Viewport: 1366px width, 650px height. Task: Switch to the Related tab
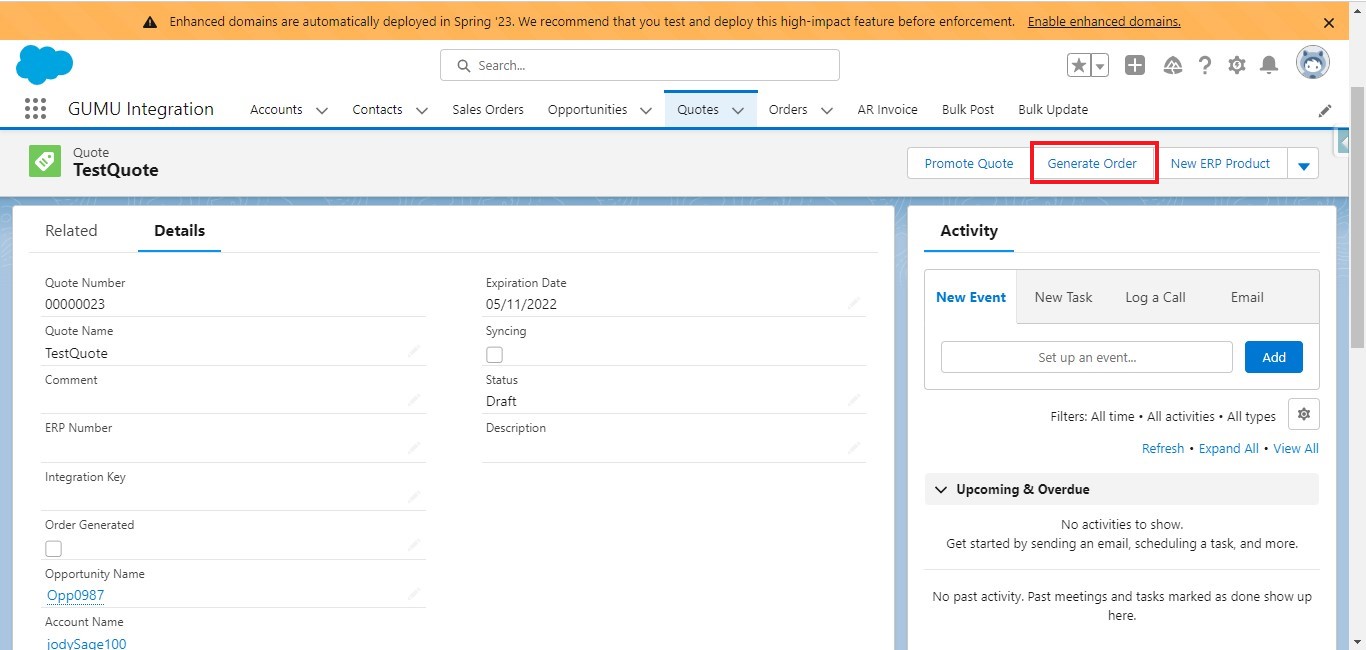pyautogui.click(x=71, y=230)
